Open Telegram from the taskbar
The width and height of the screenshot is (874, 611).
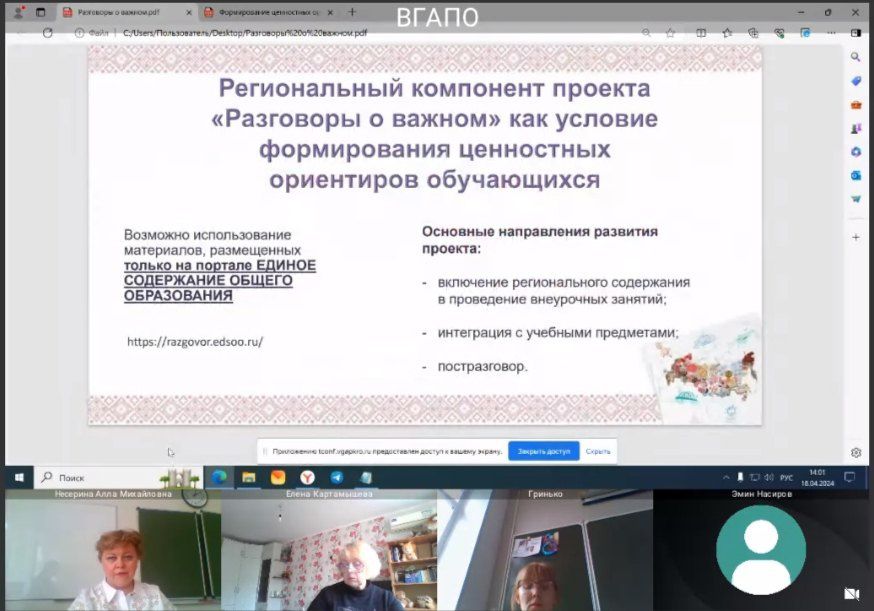(337, 478)
